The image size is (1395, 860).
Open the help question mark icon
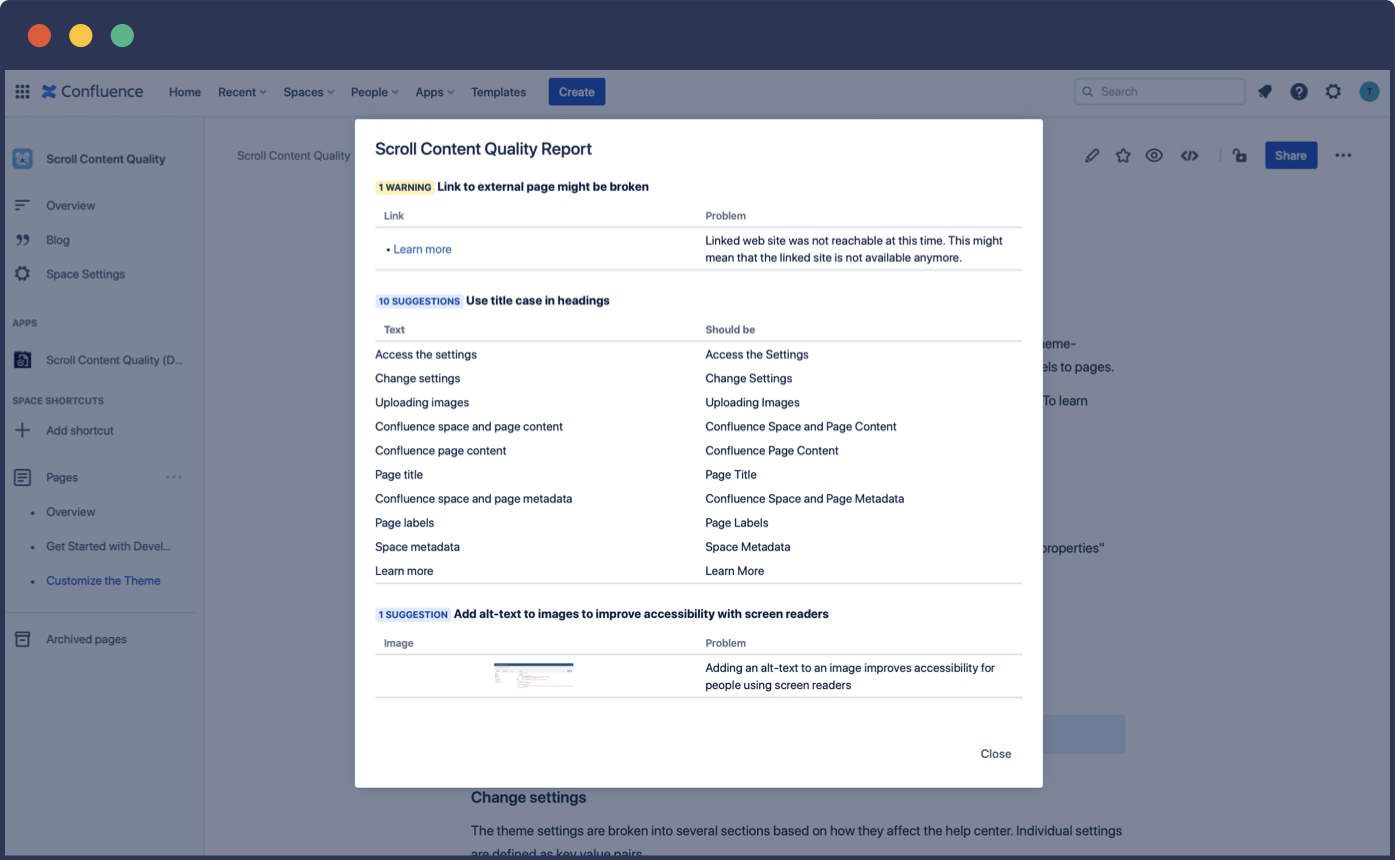1299,92
